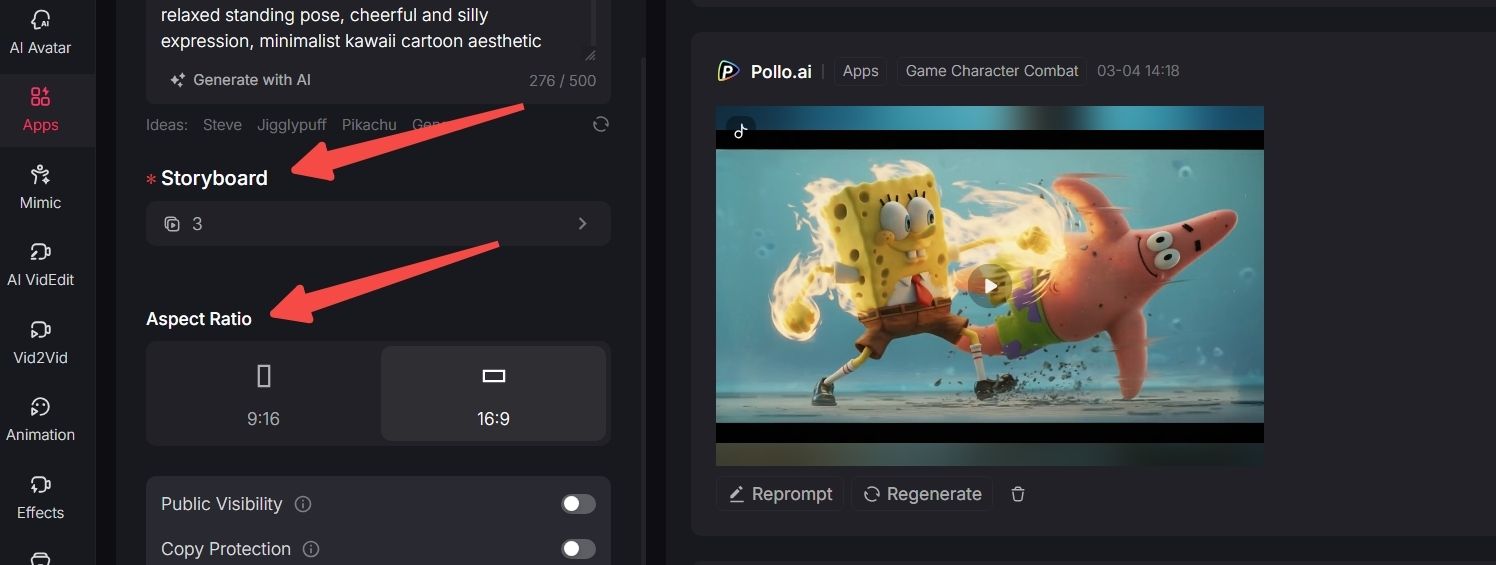Open the Animation tool
This screenshot has width=1496, height=565.
coord(40,420)
